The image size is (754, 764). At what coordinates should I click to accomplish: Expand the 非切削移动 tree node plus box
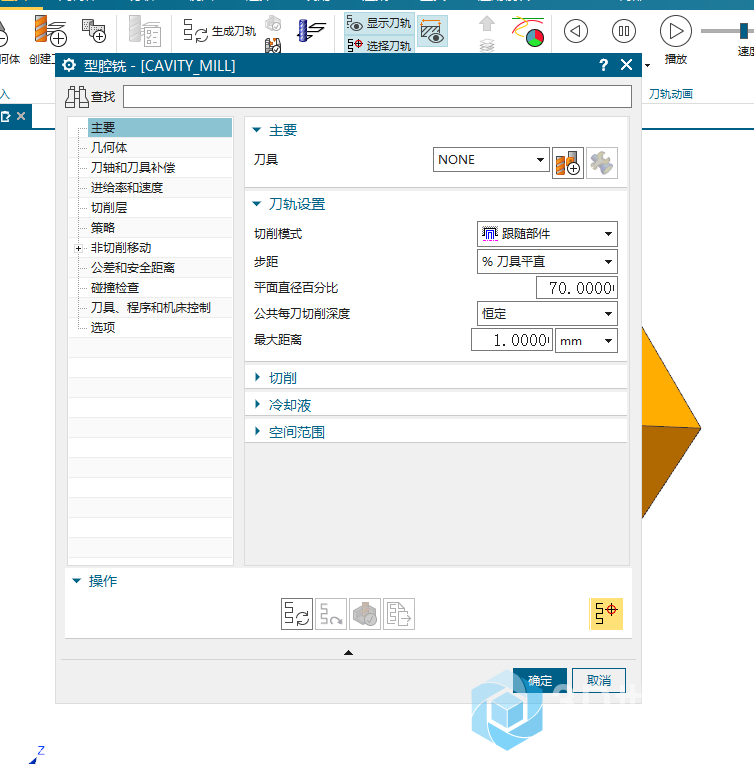(x=78, y=248)
